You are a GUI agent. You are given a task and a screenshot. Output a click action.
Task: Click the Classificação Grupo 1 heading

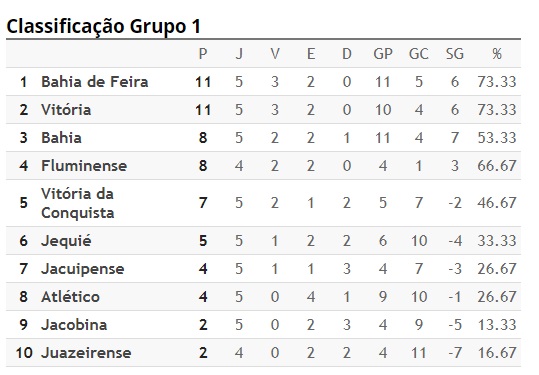[x=103, y=27]
